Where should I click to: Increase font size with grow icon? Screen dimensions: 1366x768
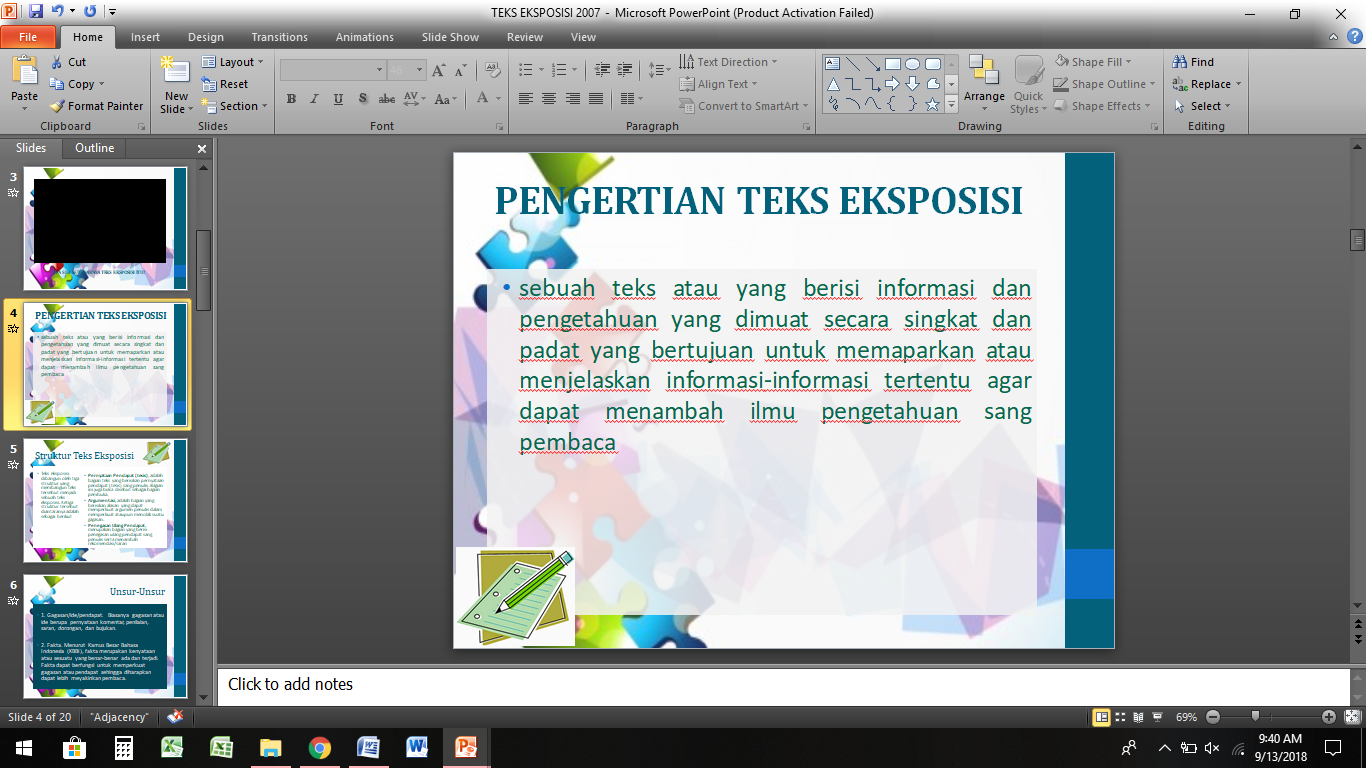439,70
